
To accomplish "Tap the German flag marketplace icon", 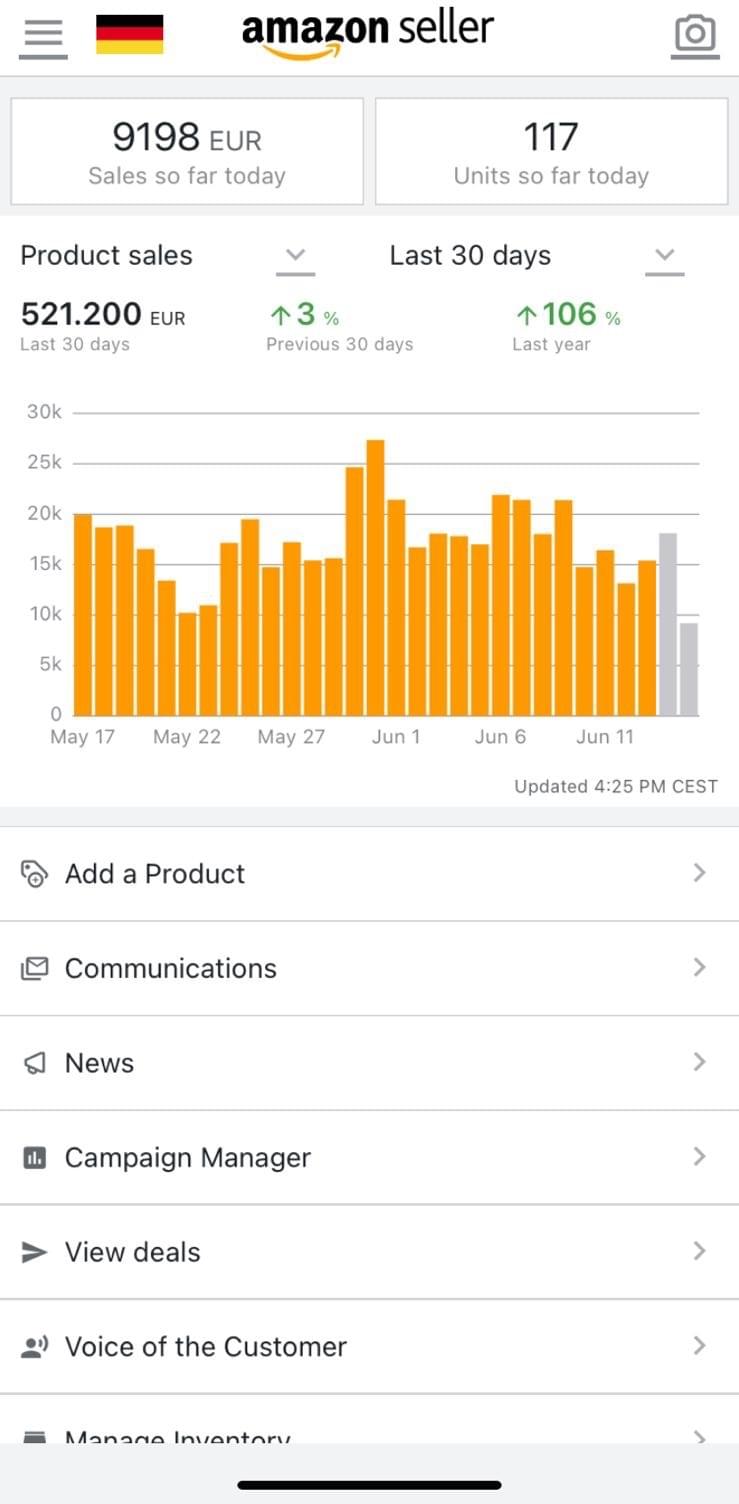I will (x=129, y=34).
